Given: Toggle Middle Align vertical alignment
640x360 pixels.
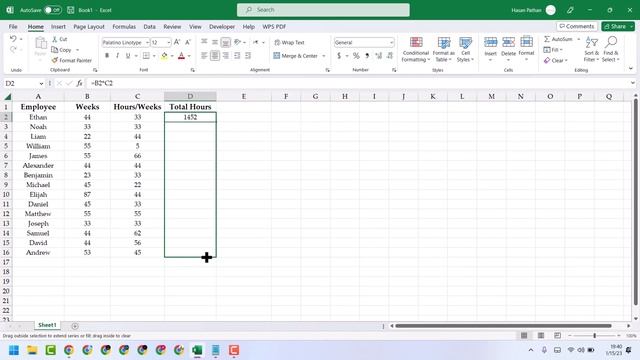Looking at the screenshot, I should (x=215, y=42).
